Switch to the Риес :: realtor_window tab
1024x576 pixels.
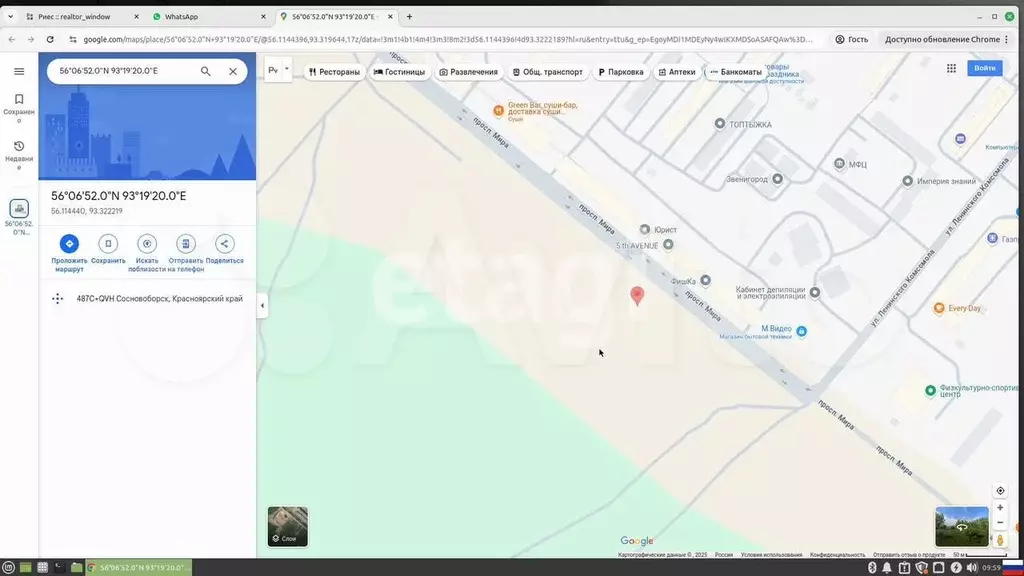pos(82,16)
